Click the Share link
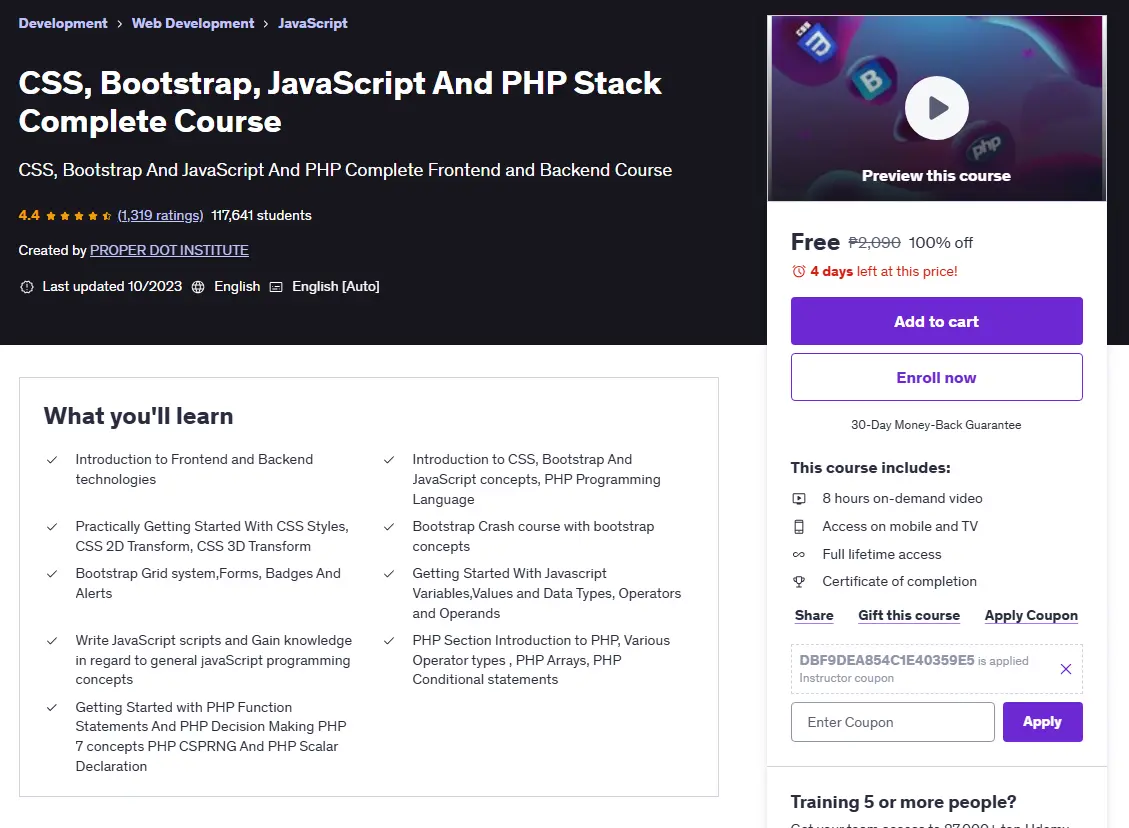 [x=814, y=616]
